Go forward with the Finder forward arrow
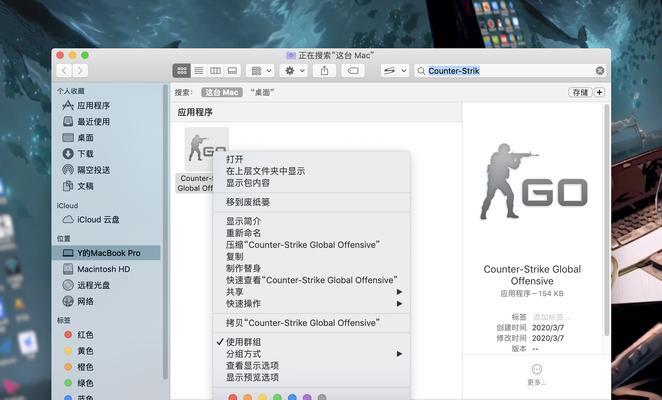Viewport: 662px width, 400px height. 80,71
